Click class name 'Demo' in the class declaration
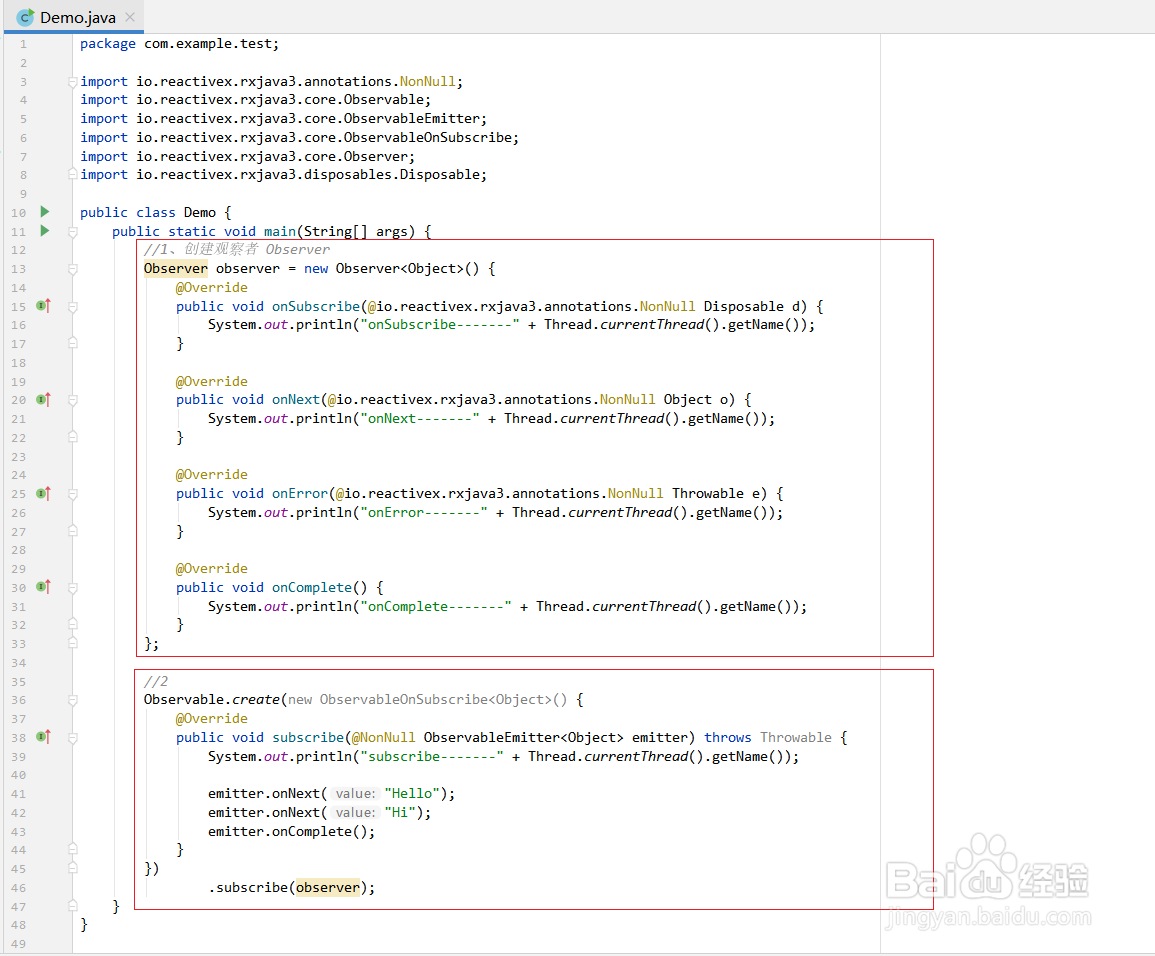Screen dimensions: 1155x956 200,212
